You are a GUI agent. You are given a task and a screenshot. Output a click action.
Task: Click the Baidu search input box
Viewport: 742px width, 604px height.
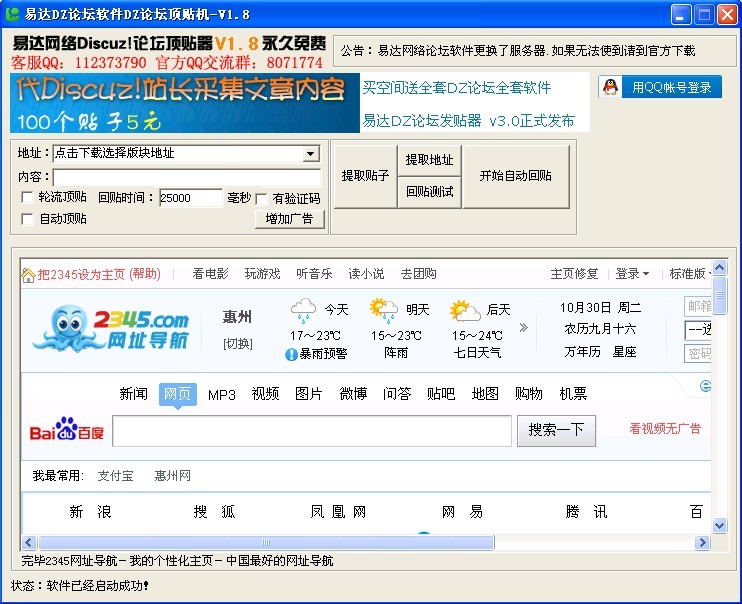312,431
